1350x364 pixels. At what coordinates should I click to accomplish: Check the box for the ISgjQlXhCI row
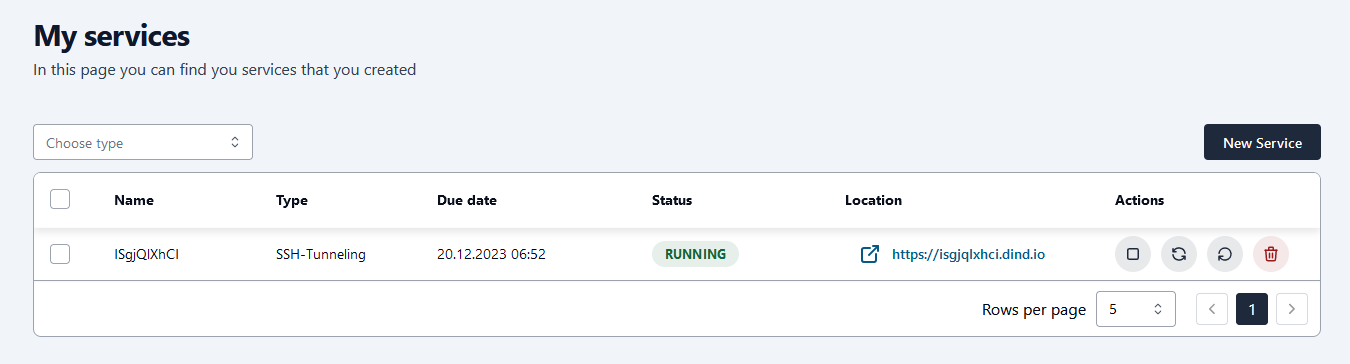click(x=60, y=254)
